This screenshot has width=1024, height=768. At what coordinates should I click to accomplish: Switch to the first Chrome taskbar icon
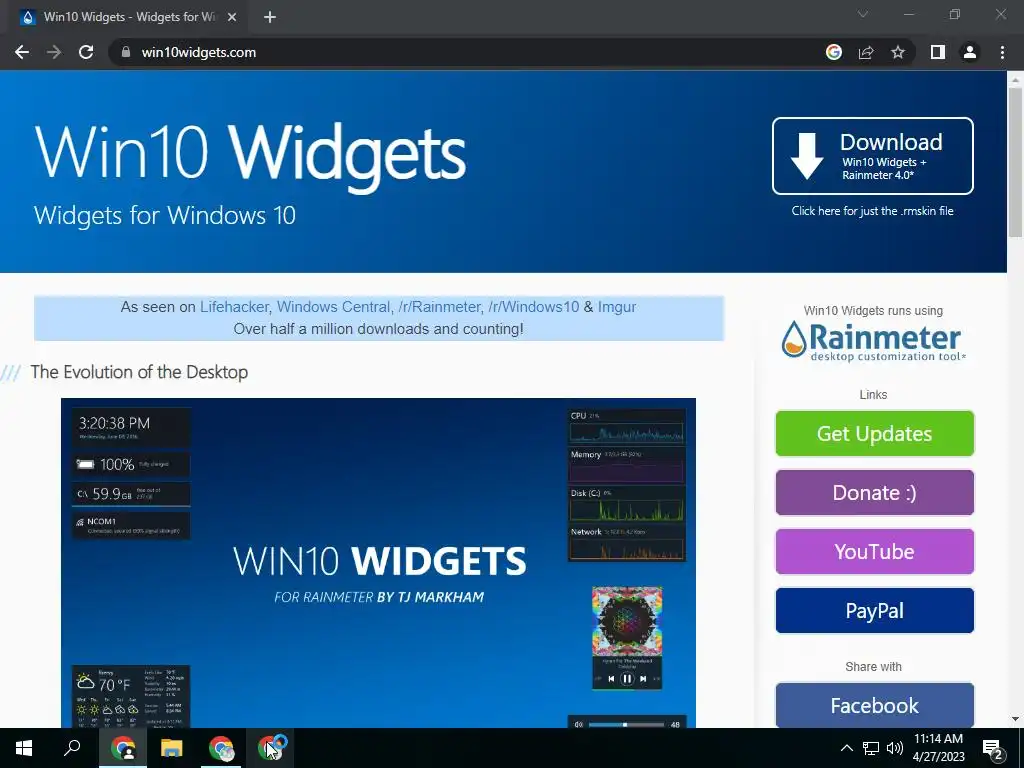(123, 748)
